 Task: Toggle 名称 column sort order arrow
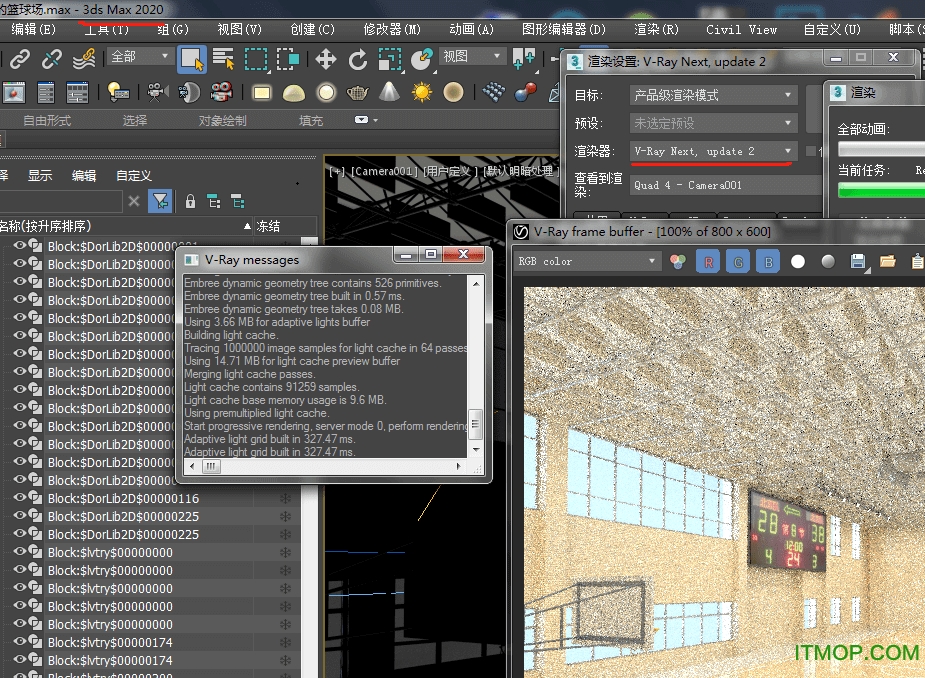(247, 226)
